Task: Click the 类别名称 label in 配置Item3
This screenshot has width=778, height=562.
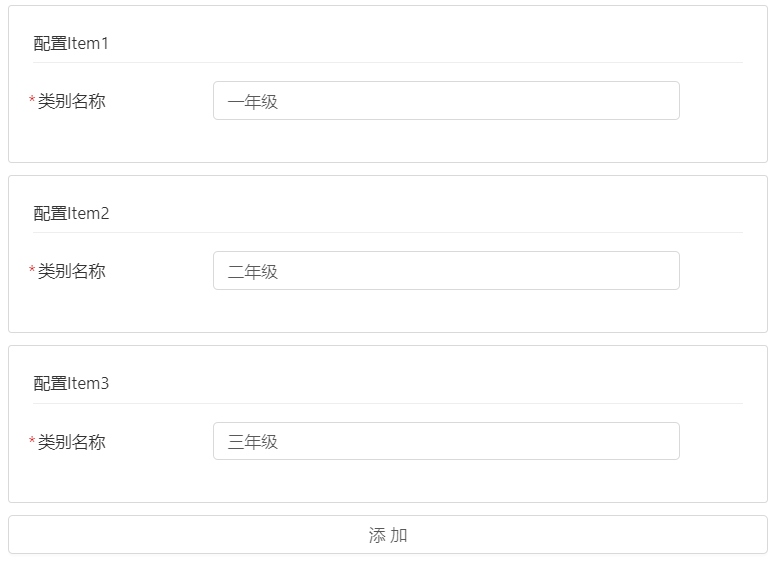Action: pyautogui.click(x=71, y=441)
